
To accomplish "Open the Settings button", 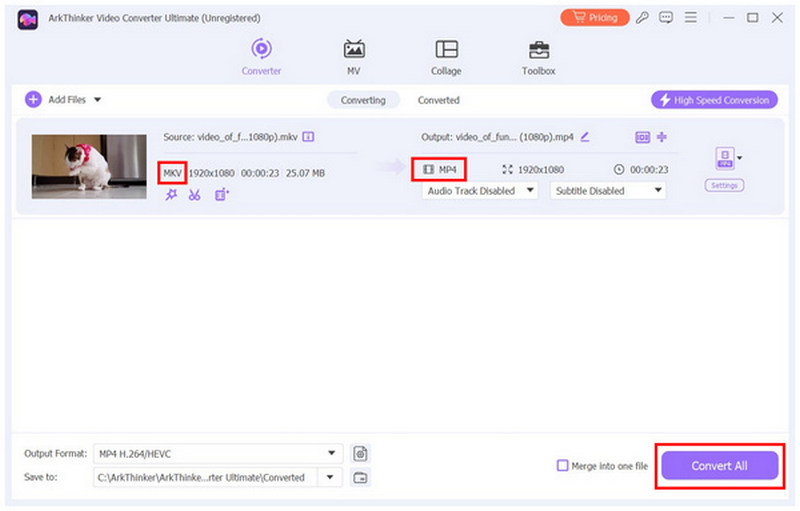I will coord(724,186).
